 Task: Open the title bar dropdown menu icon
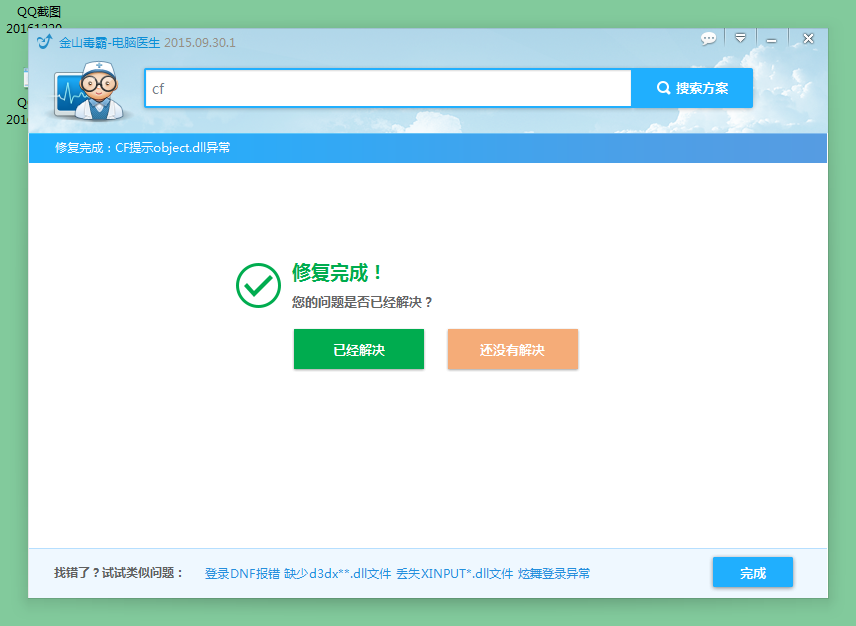(x=740, y=38)
